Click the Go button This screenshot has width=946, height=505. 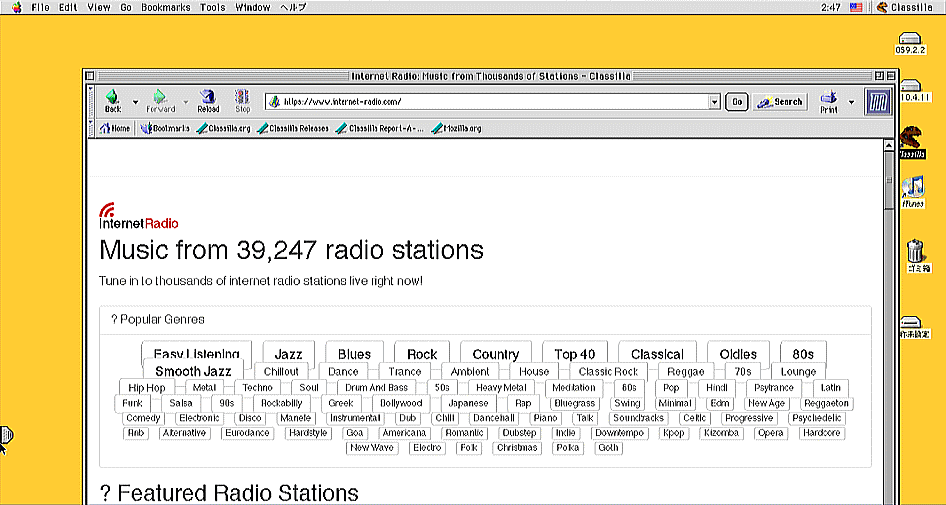736,102
